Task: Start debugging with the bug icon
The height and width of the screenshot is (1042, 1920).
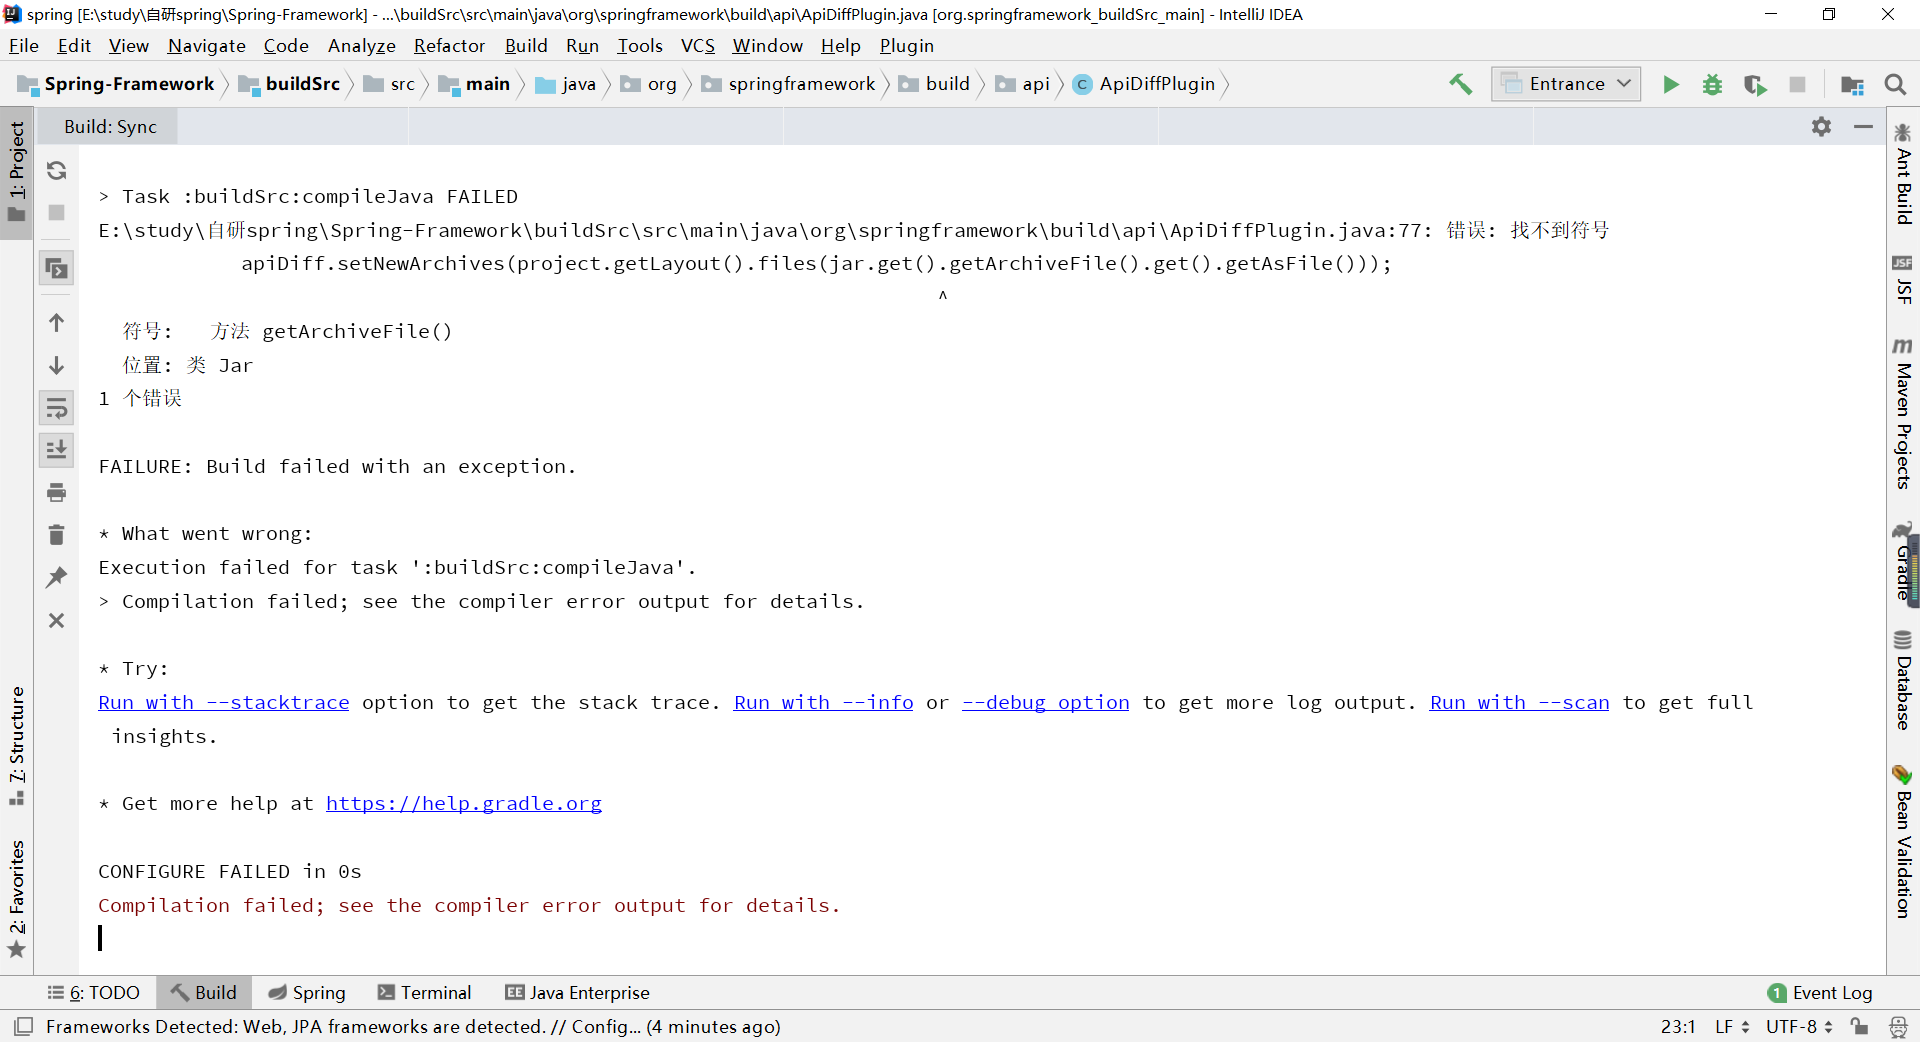Action: (1712, 84)
